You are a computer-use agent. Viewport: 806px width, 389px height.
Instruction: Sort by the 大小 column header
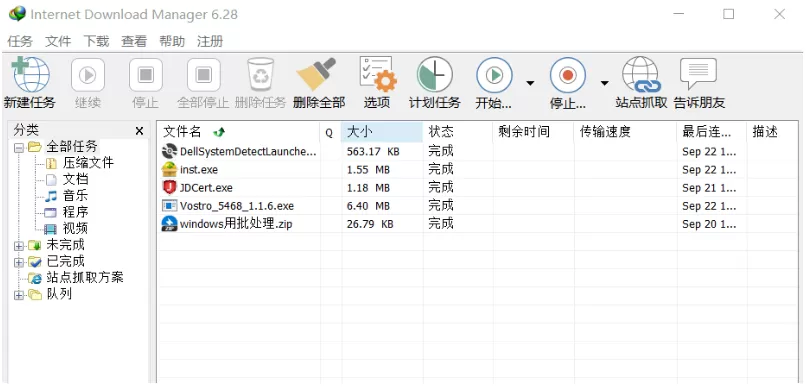(382, 132)
